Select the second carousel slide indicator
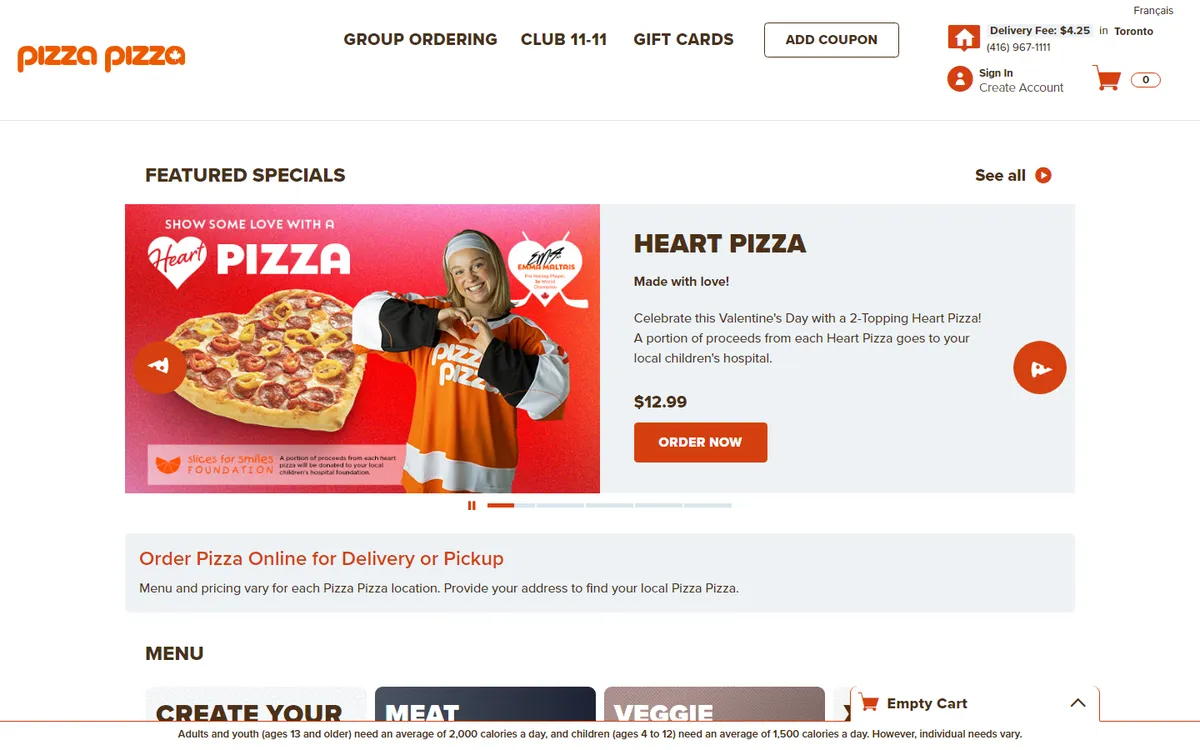This screenshot has width=1200, height=750. coord(560,506)
